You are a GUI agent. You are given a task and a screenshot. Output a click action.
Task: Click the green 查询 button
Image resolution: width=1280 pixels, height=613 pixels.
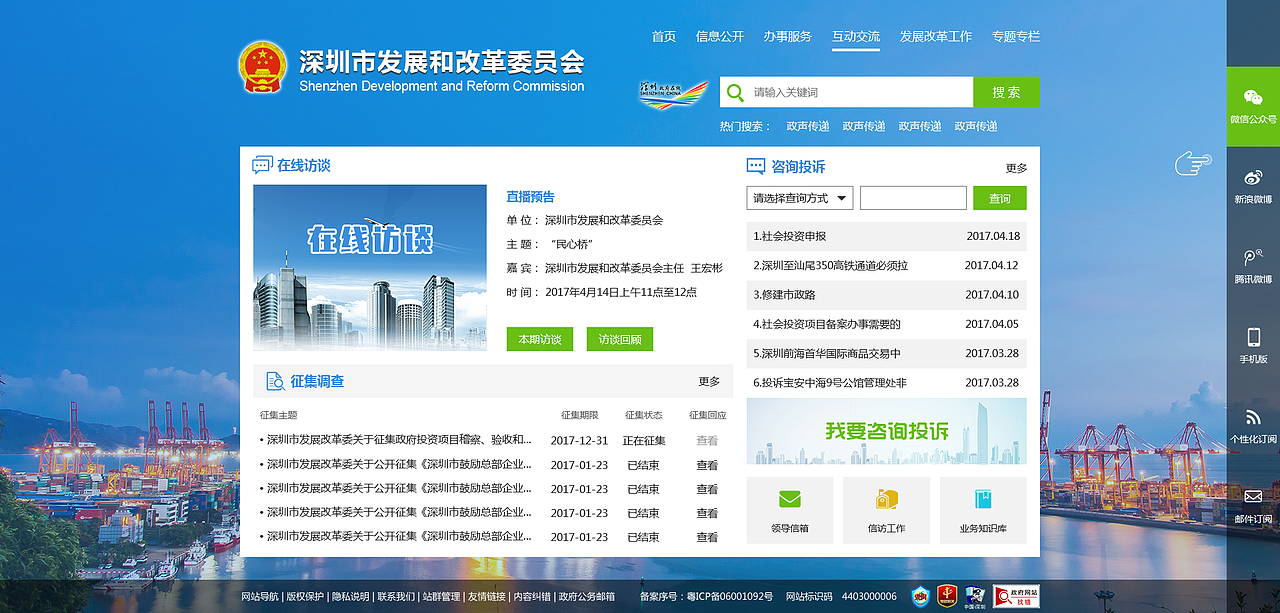tap(1000, 198)
